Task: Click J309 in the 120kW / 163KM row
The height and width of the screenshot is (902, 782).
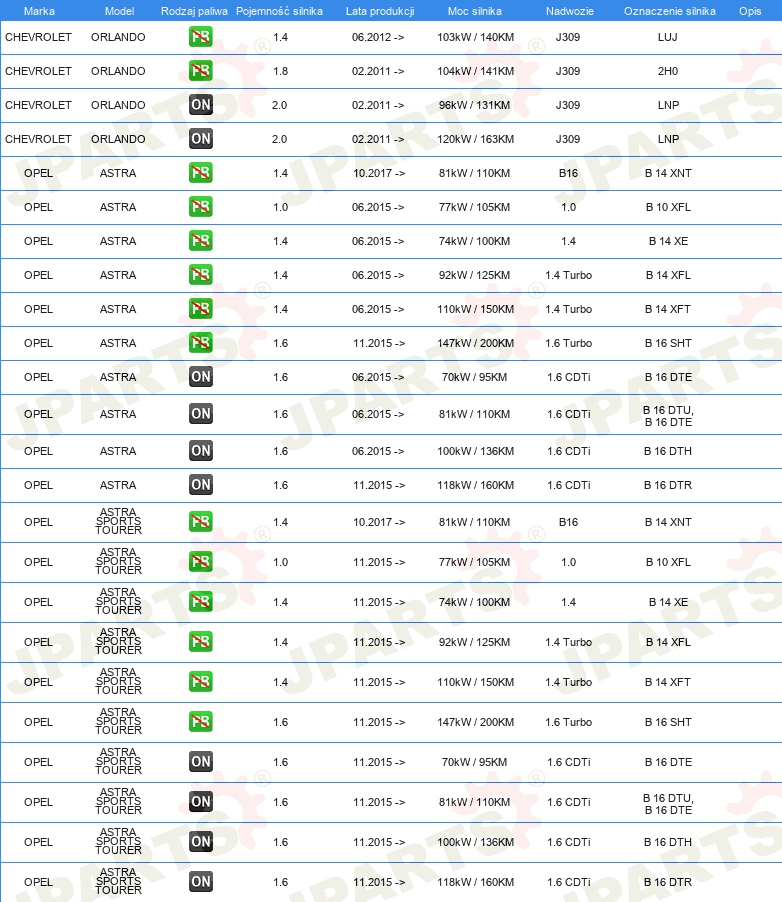Action: point(568,139)
